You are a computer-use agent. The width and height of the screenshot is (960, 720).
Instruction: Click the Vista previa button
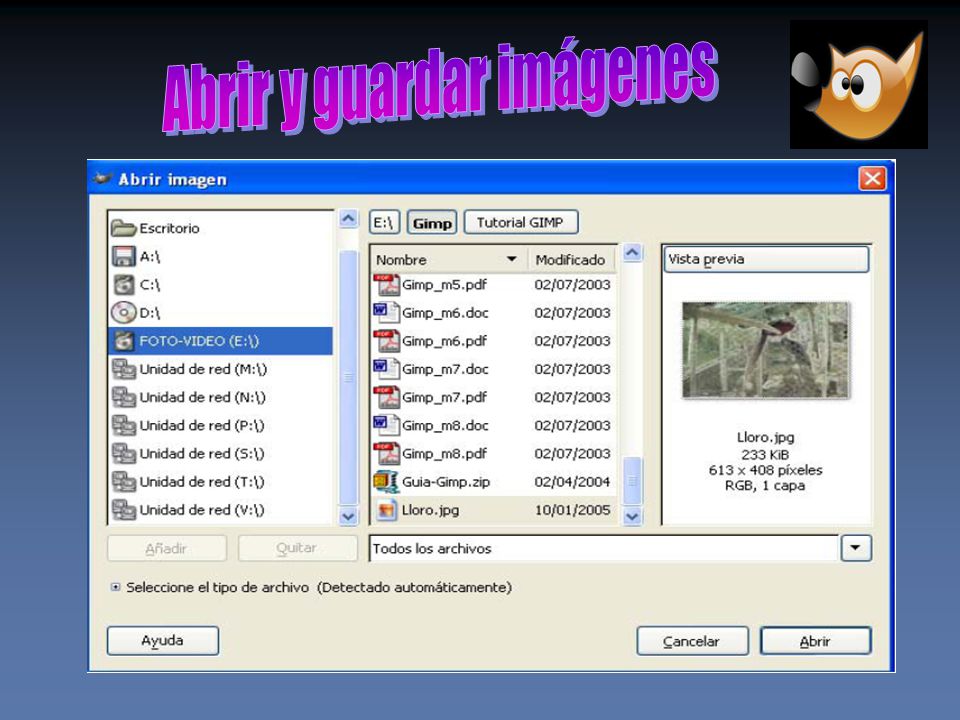767,259
